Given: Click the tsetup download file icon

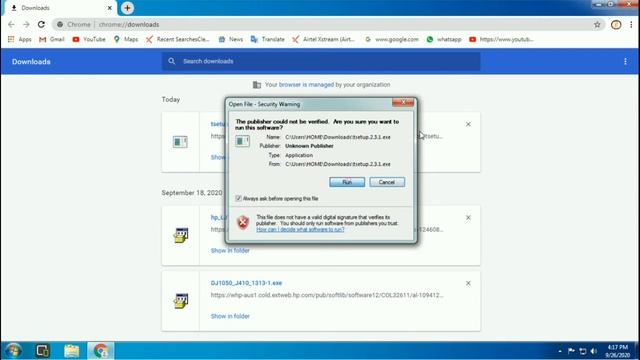Looking at the screenshot, I should click(x=180, y=142).
